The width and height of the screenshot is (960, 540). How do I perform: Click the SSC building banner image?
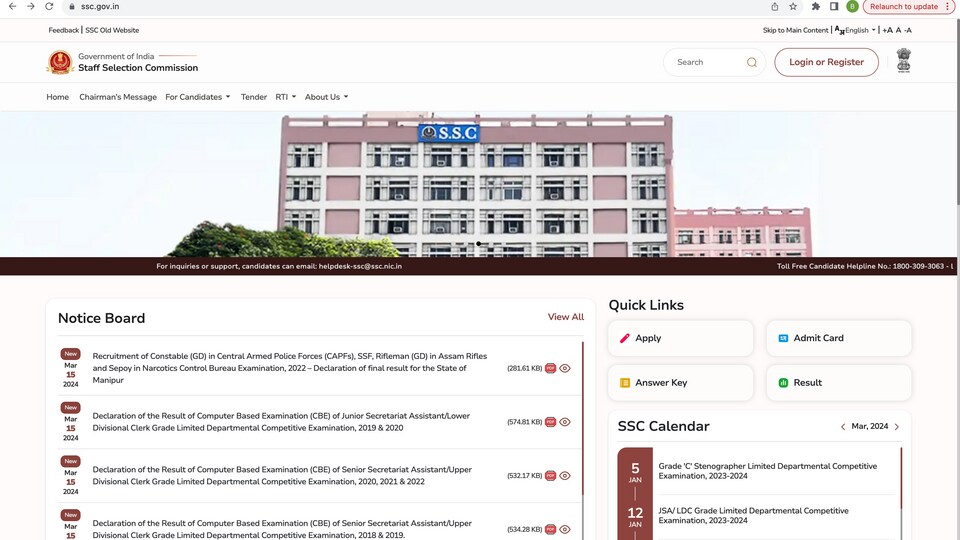(x=478, y=184)
